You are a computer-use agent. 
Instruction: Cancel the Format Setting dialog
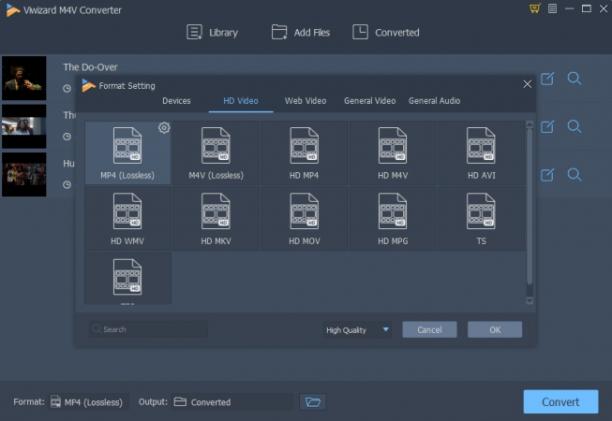click(x=429, y=330)
